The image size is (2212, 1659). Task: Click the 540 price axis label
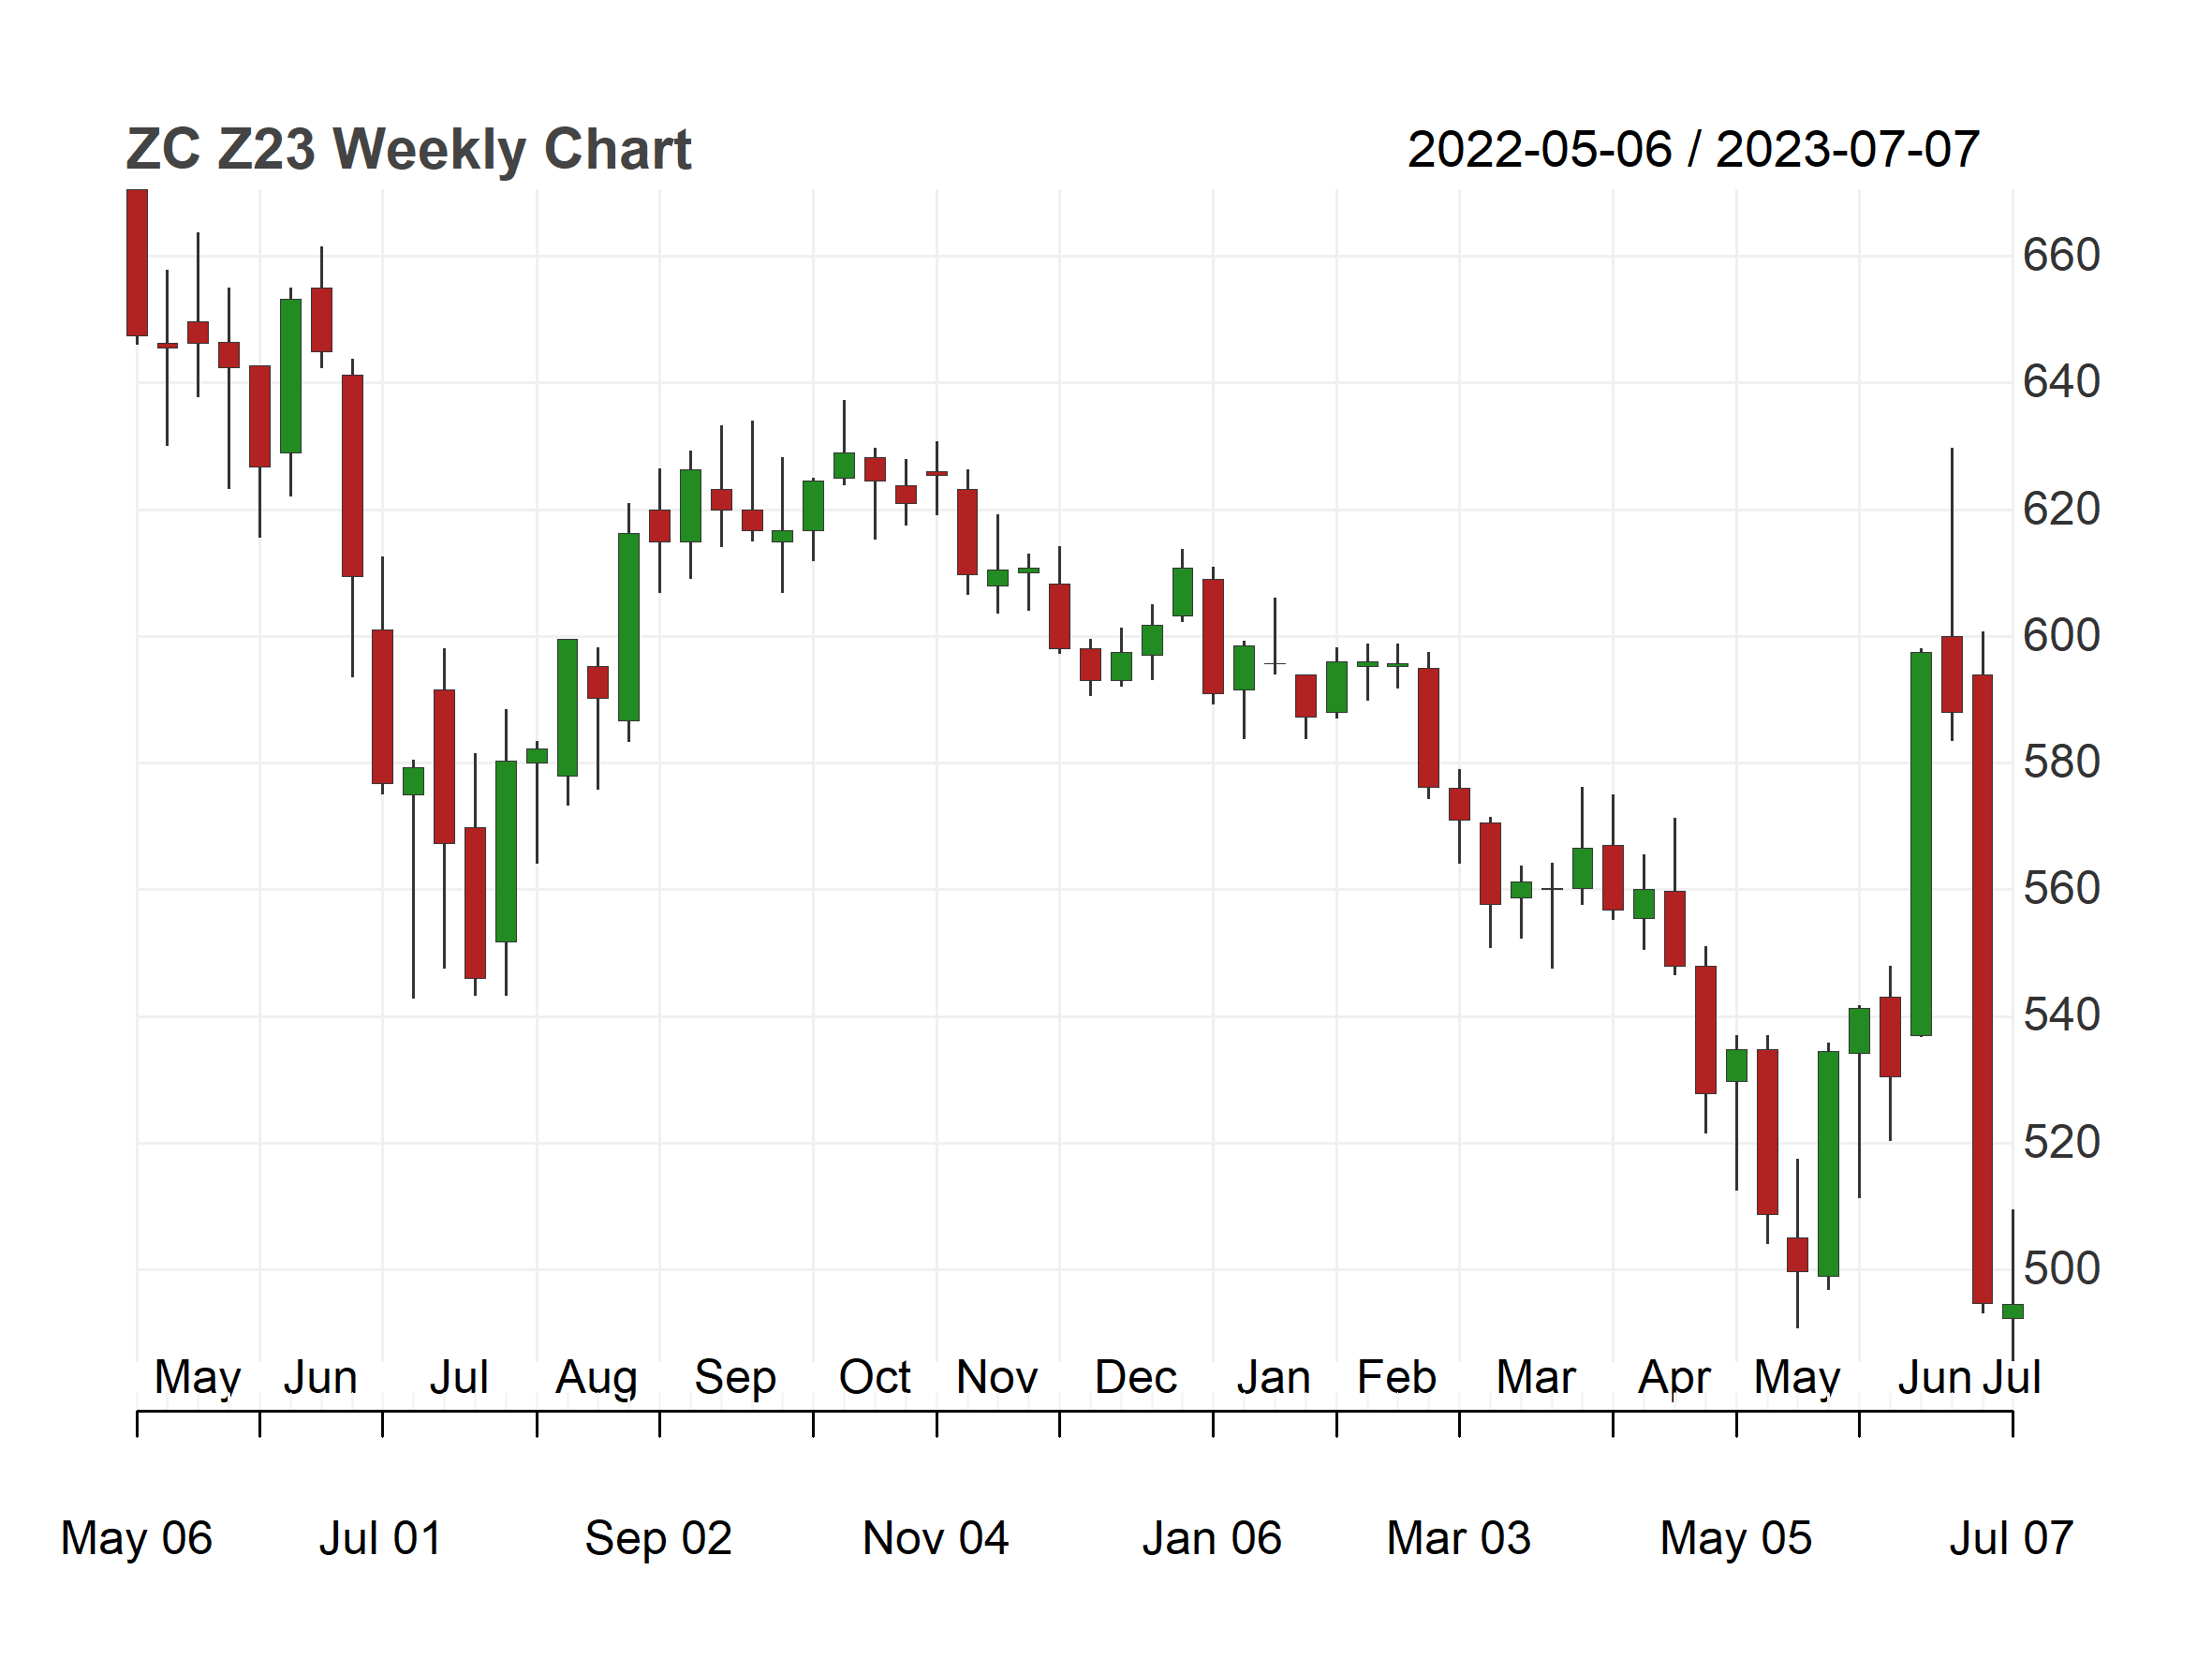pos(2061,1015)
